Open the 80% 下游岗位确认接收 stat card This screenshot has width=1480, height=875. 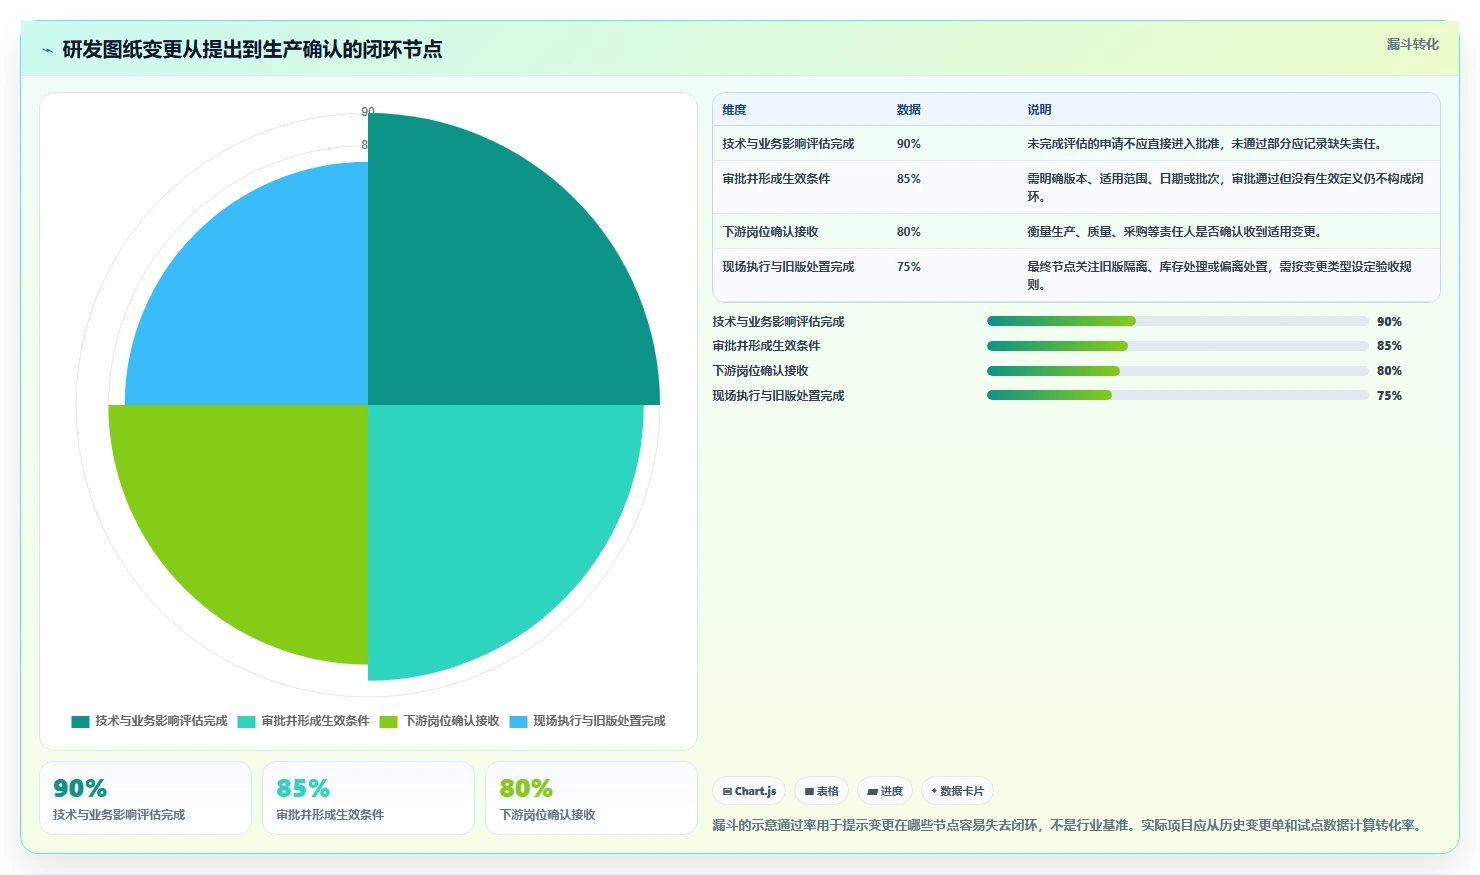click(591, 798)
